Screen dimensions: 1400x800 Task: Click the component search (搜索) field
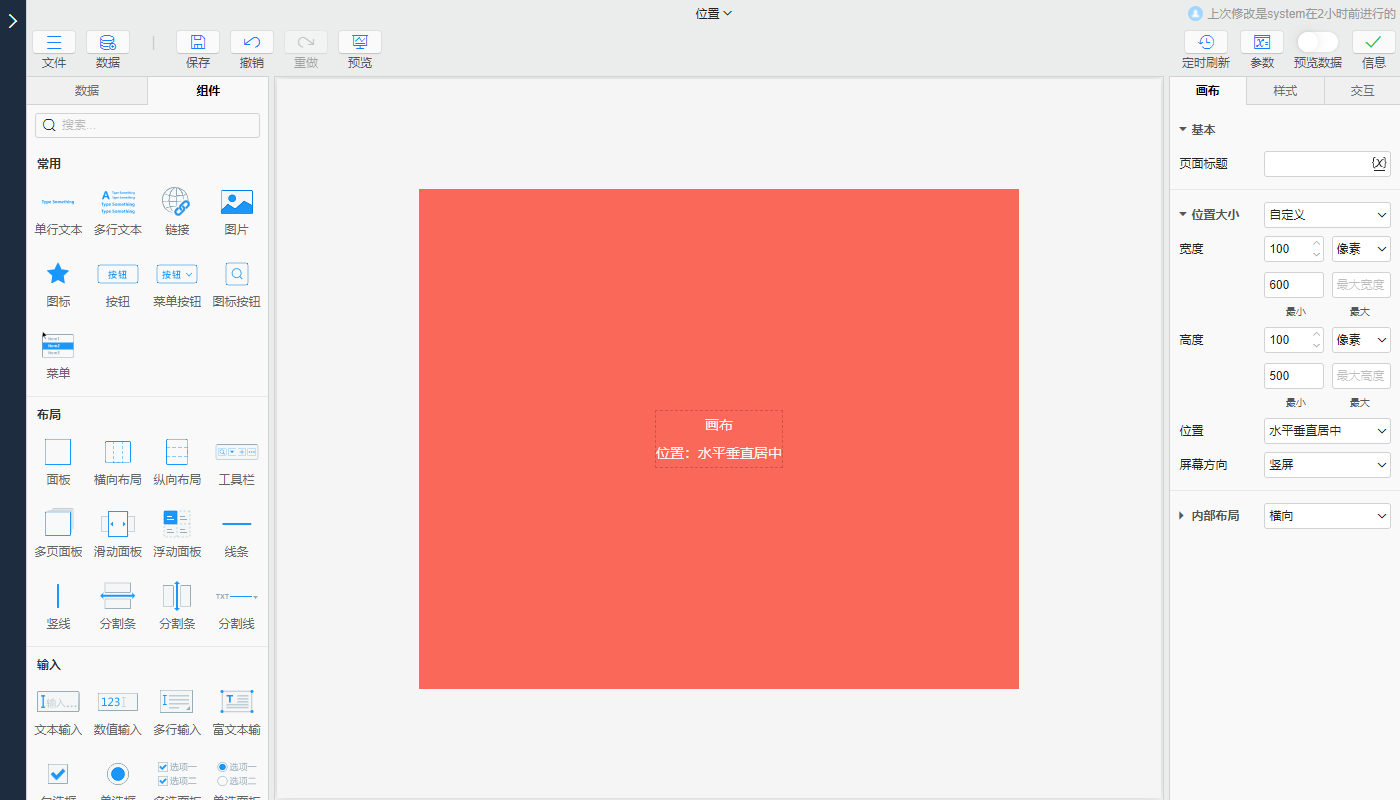(x=148, y=125)
